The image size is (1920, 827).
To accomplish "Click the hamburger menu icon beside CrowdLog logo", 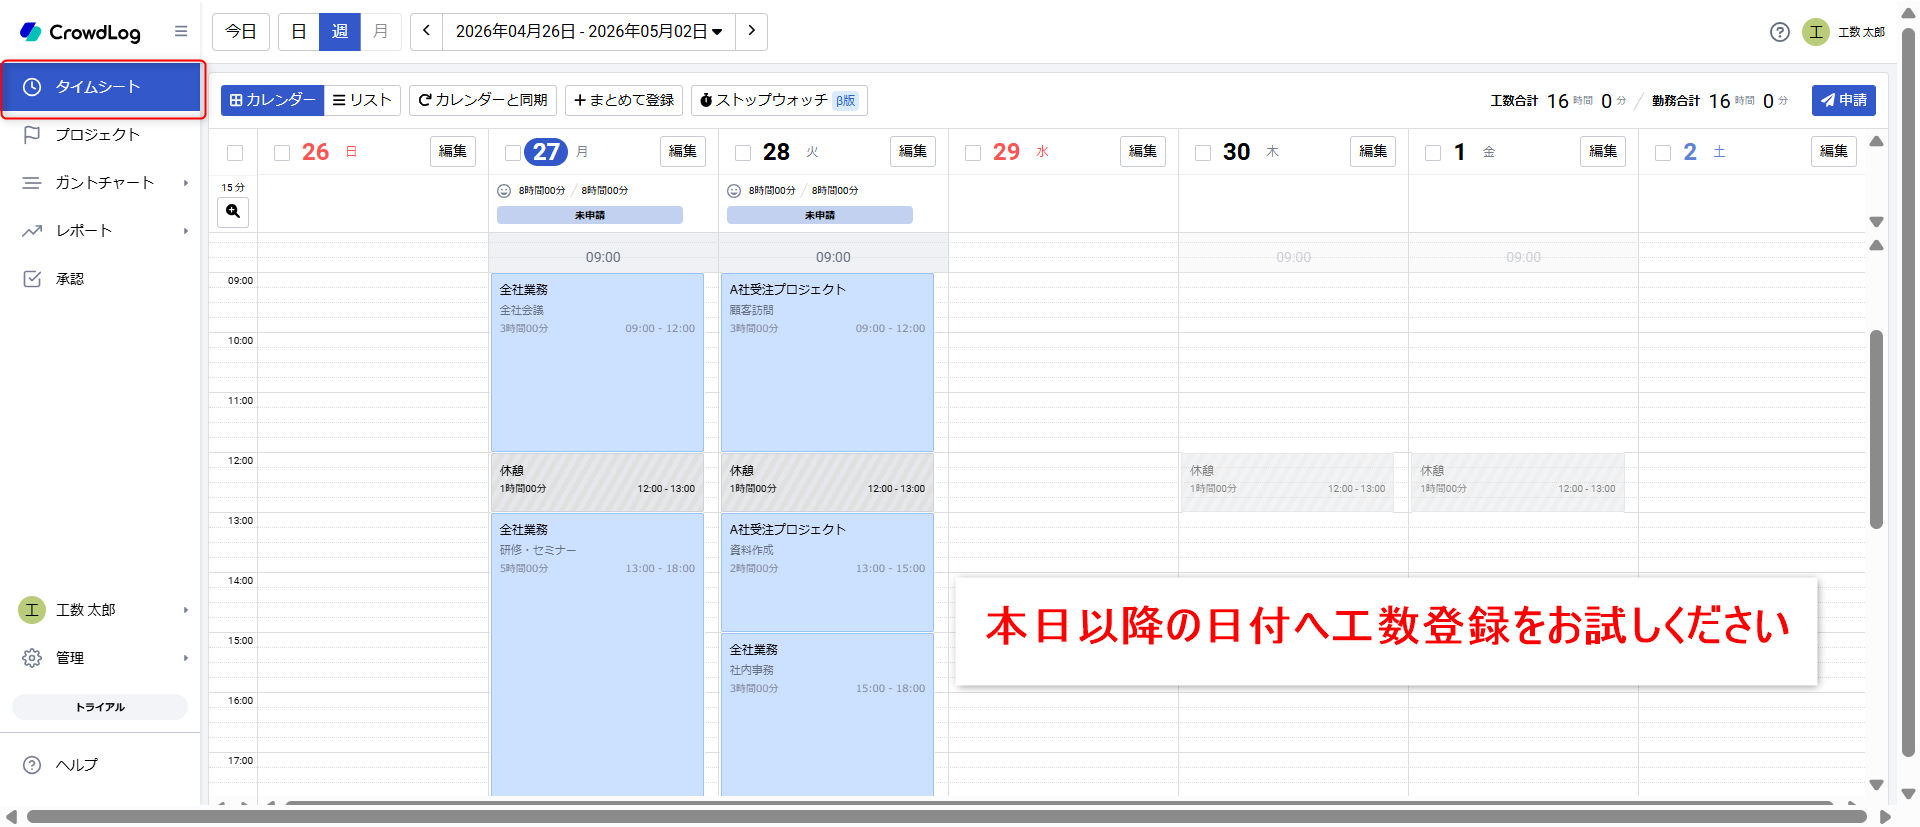I will (181, 32).
